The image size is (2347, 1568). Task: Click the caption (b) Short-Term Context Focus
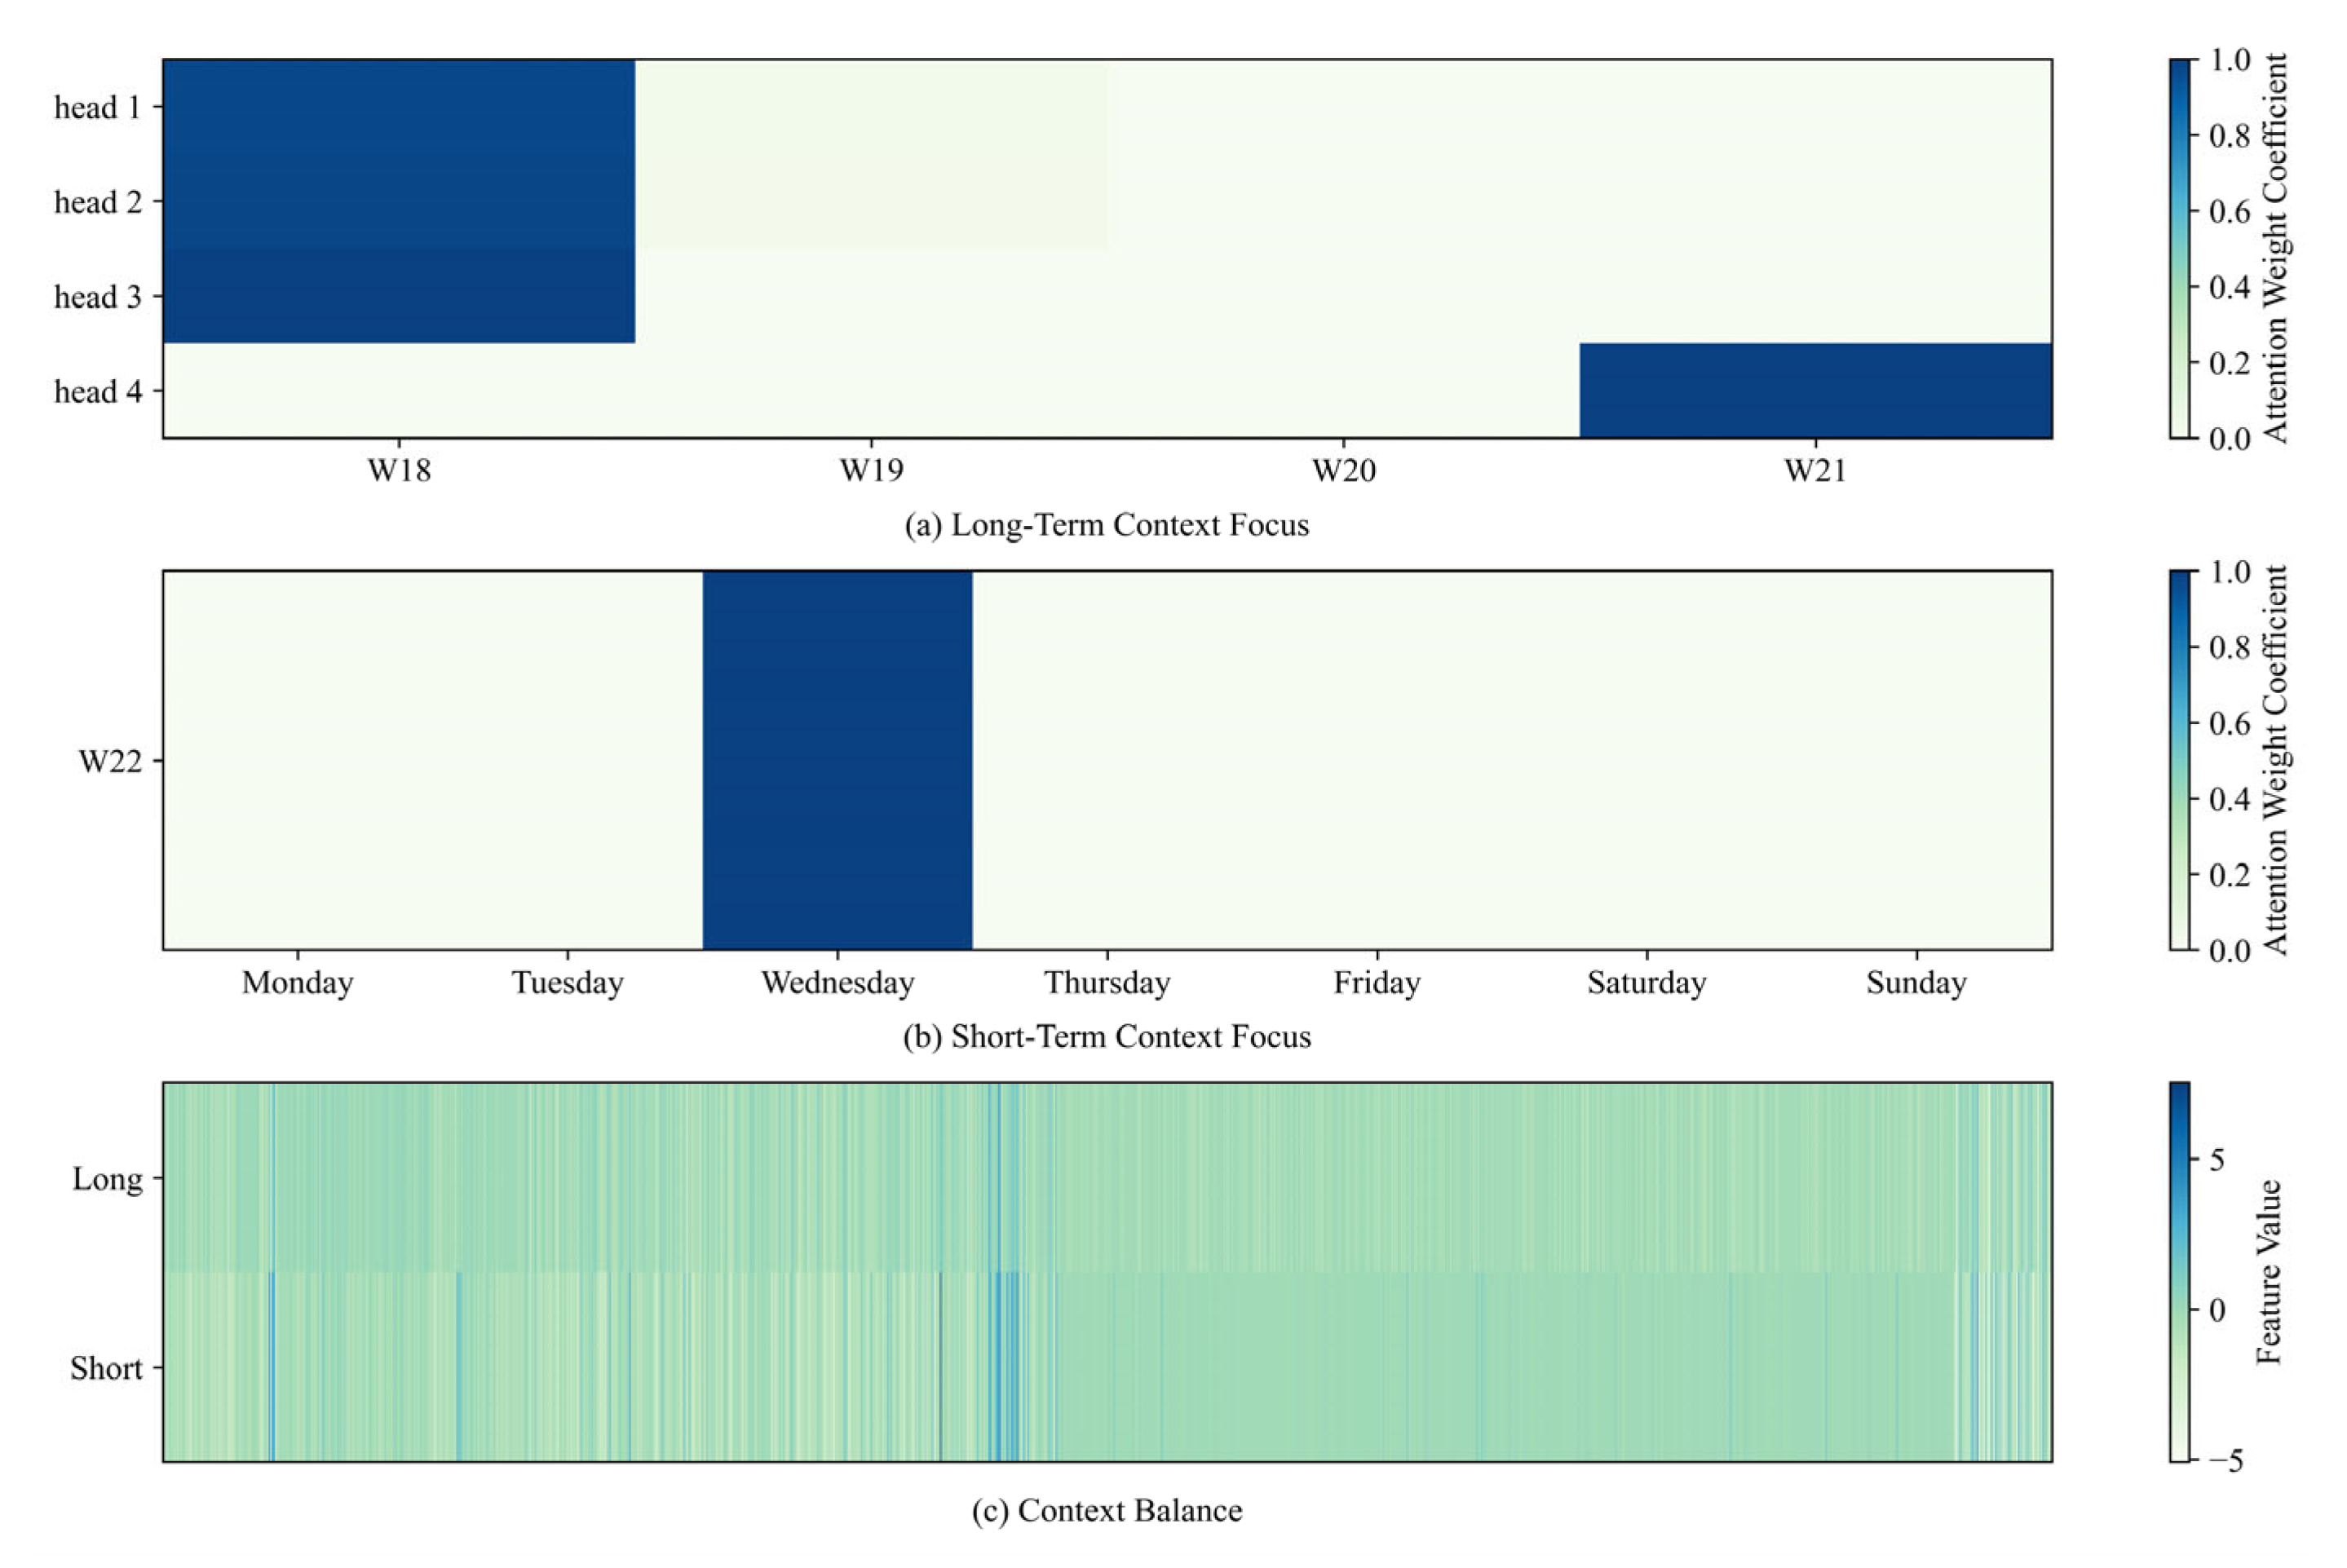click(1106, 1036)
